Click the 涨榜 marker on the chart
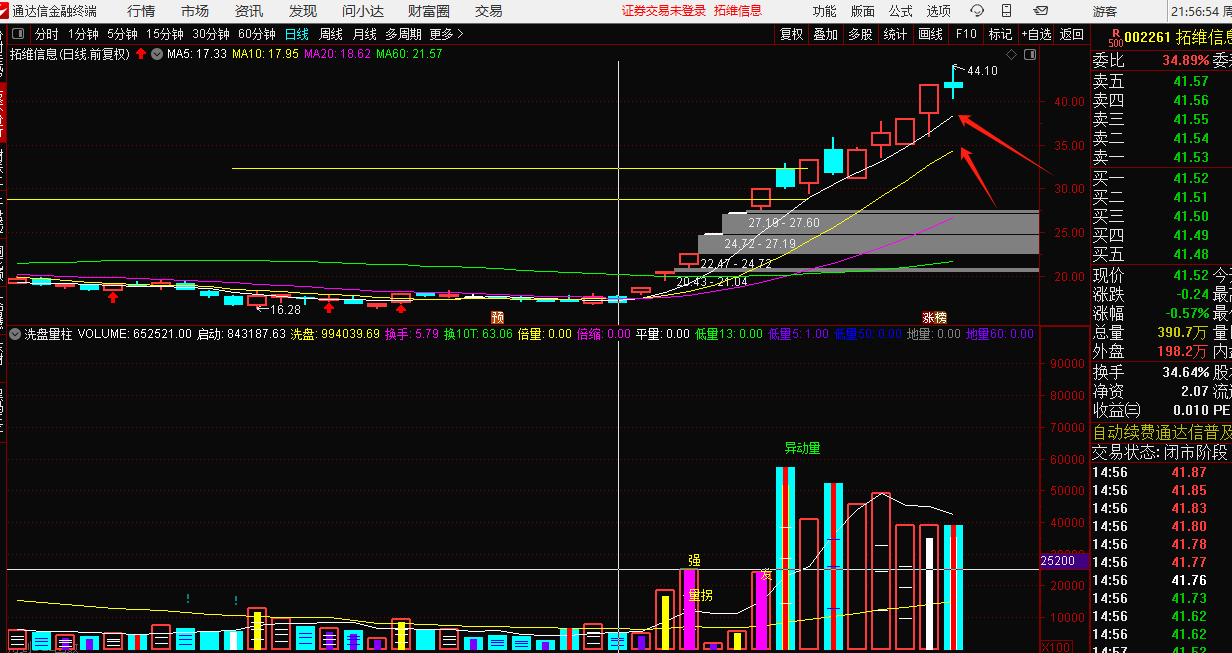The height and width of the screenshot is (653, 1232). click(934, 316)
